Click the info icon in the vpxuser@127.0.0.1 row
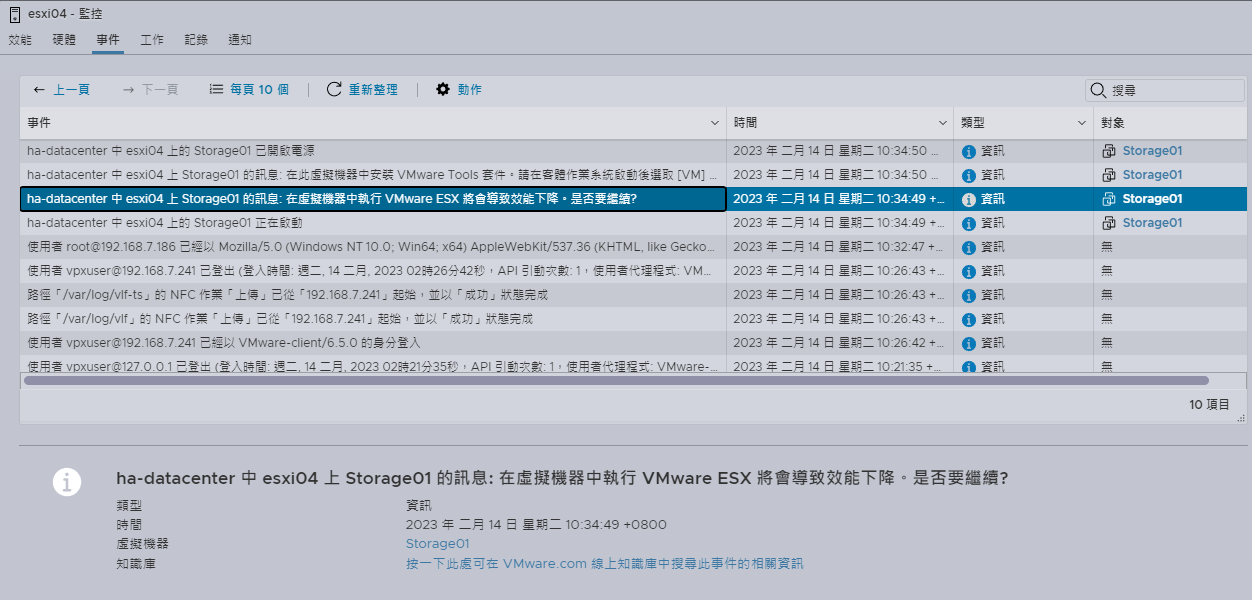This screenshot has width=1252, height=600. coord(968,367)
